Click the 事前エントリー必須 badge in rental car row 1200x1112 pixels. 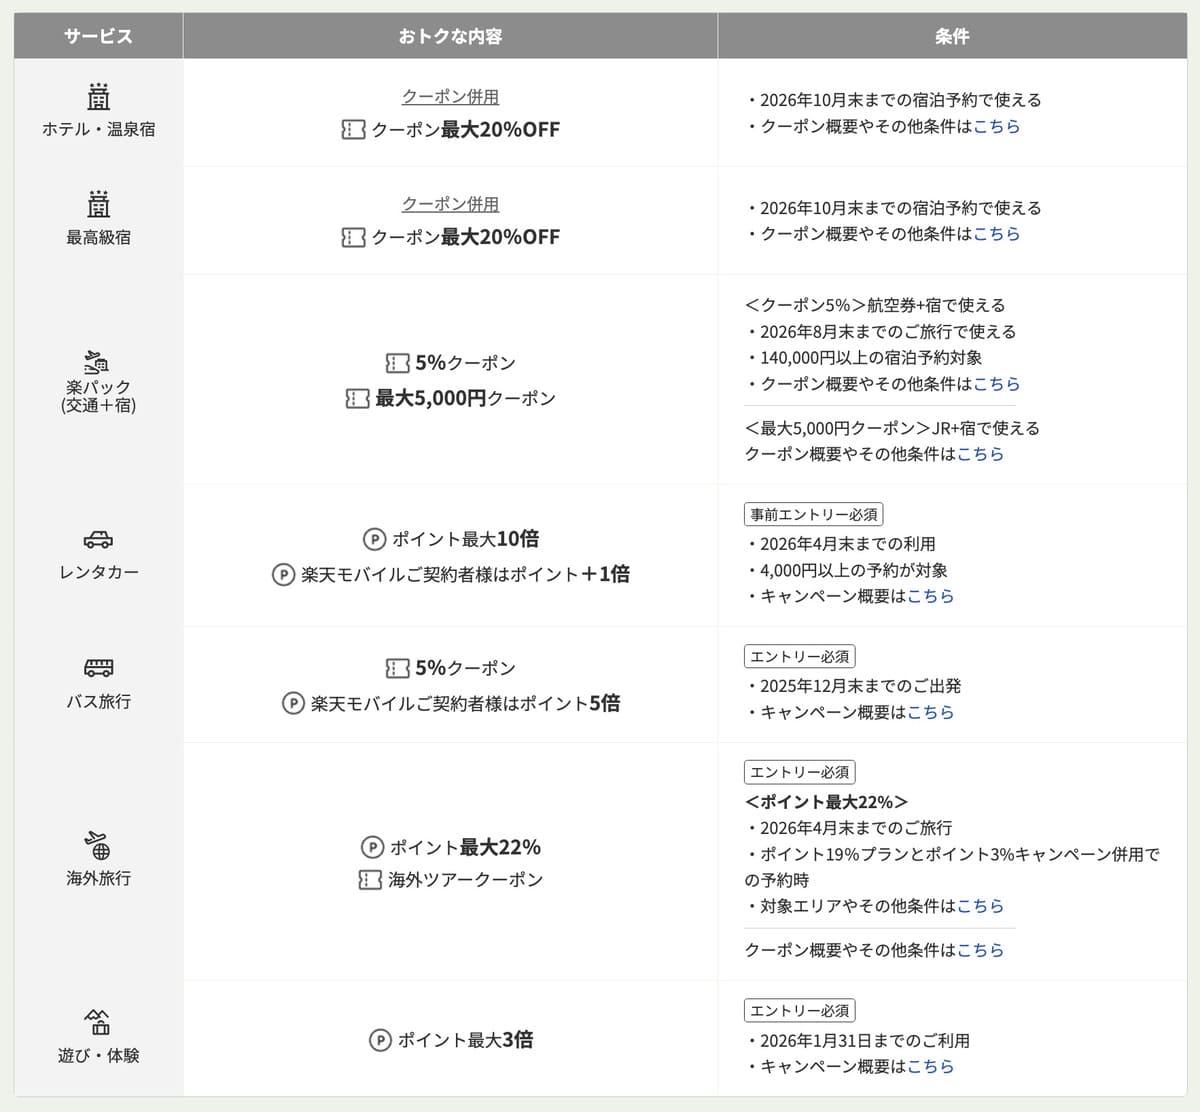point(812,514)
